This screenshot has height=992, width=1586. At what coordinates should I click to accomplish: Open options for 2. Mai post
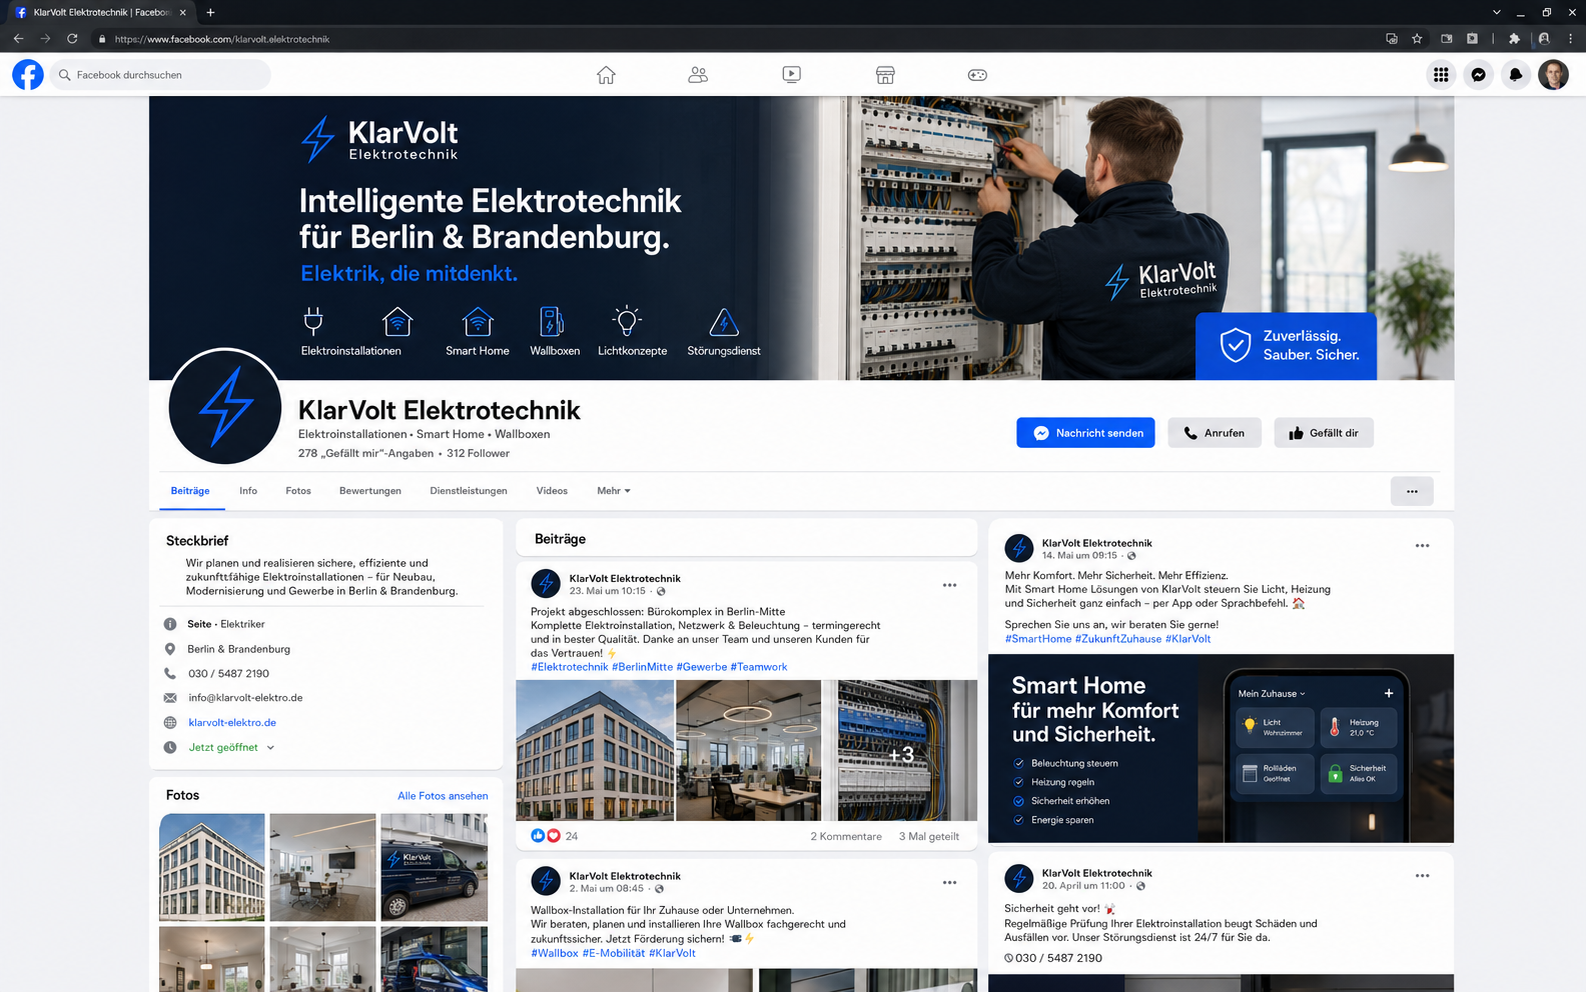949,882
